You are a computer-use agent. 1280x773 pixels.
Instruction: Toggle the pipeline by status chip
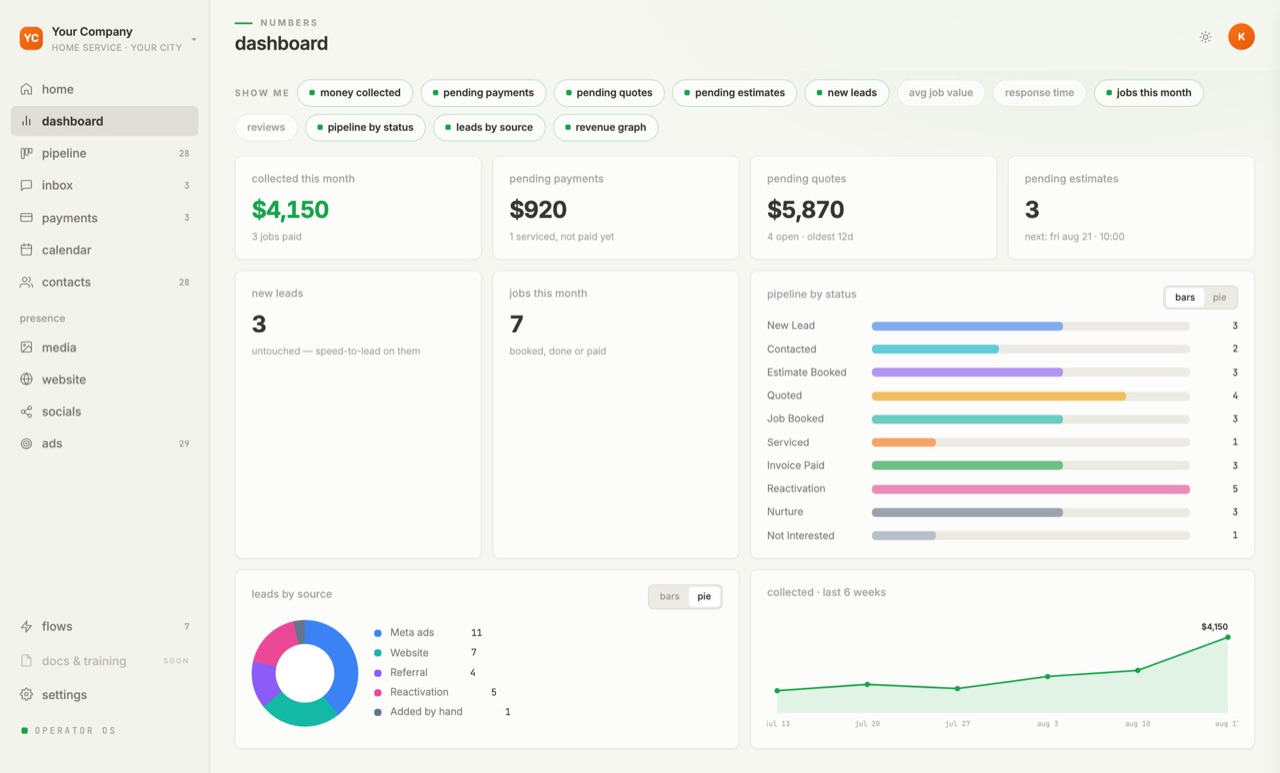pos(365,127)
